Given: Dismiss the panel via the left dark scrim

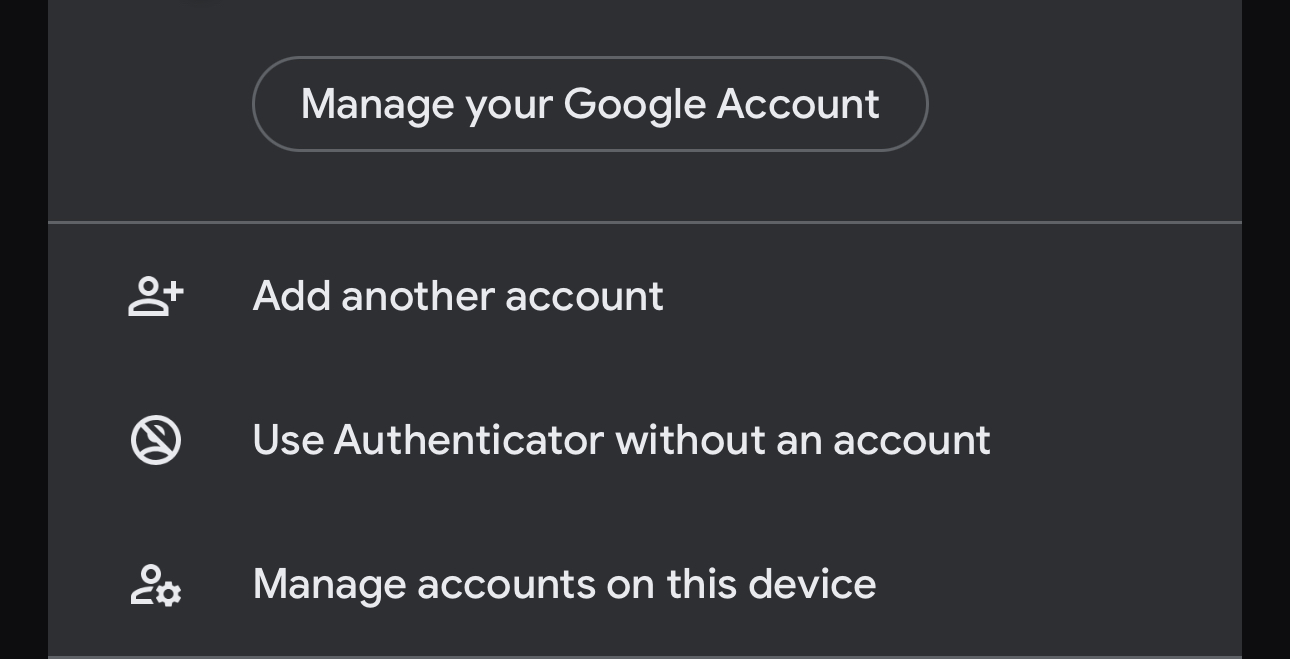Looking at the screenshot, I should 23,330.
